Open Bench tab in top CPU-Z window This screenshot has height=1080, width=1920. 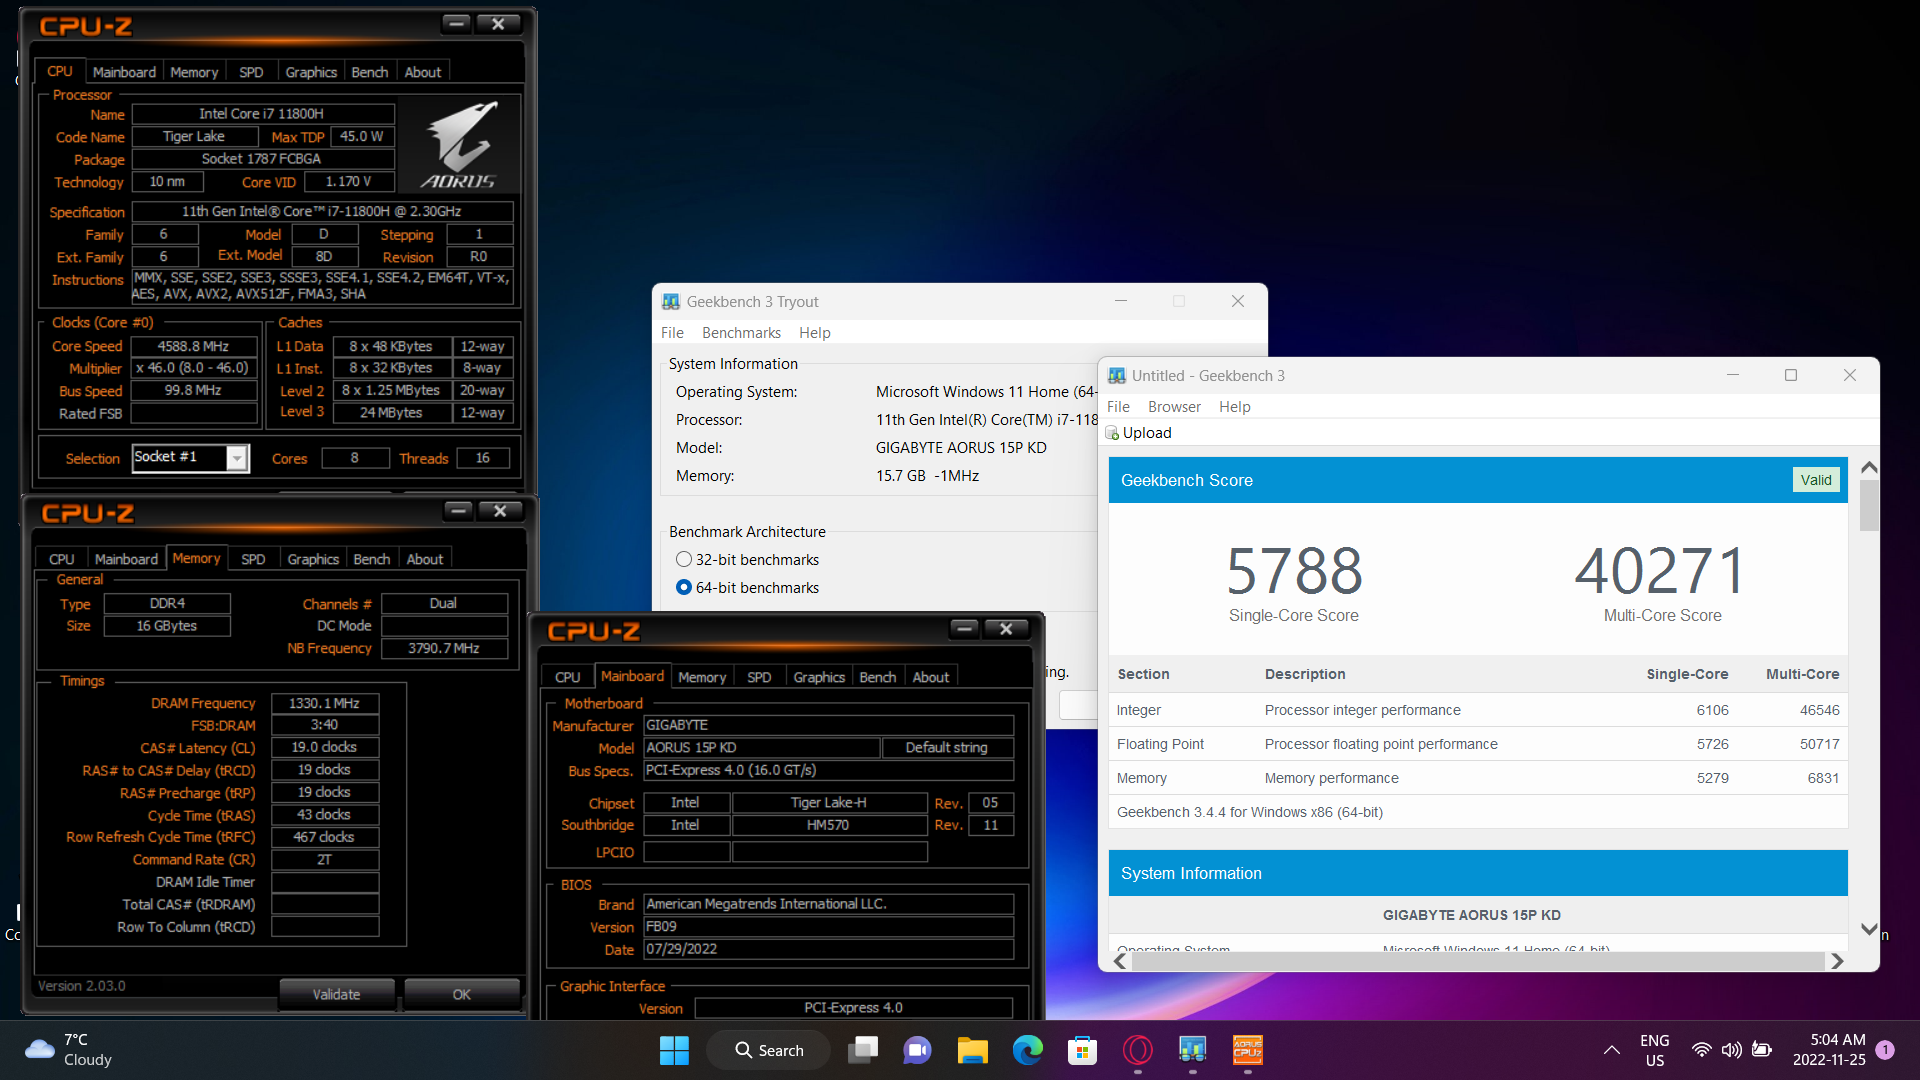(370, 72)
